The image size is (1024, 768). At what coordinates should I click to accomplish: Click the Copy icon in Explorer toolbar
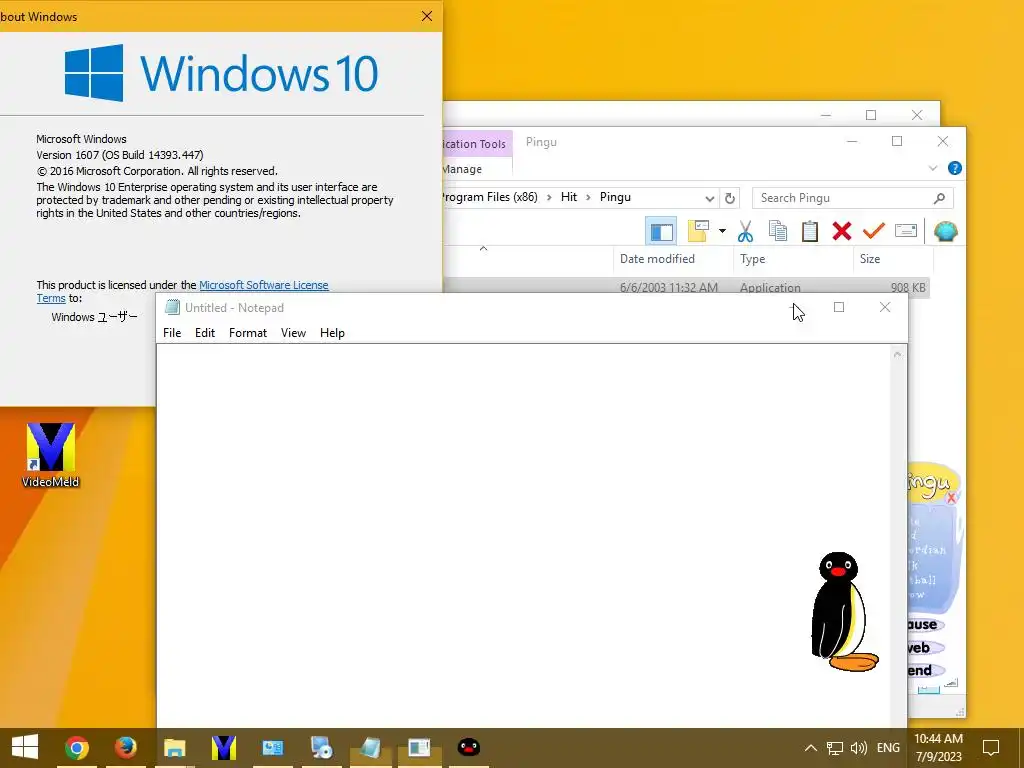(777, 231)
